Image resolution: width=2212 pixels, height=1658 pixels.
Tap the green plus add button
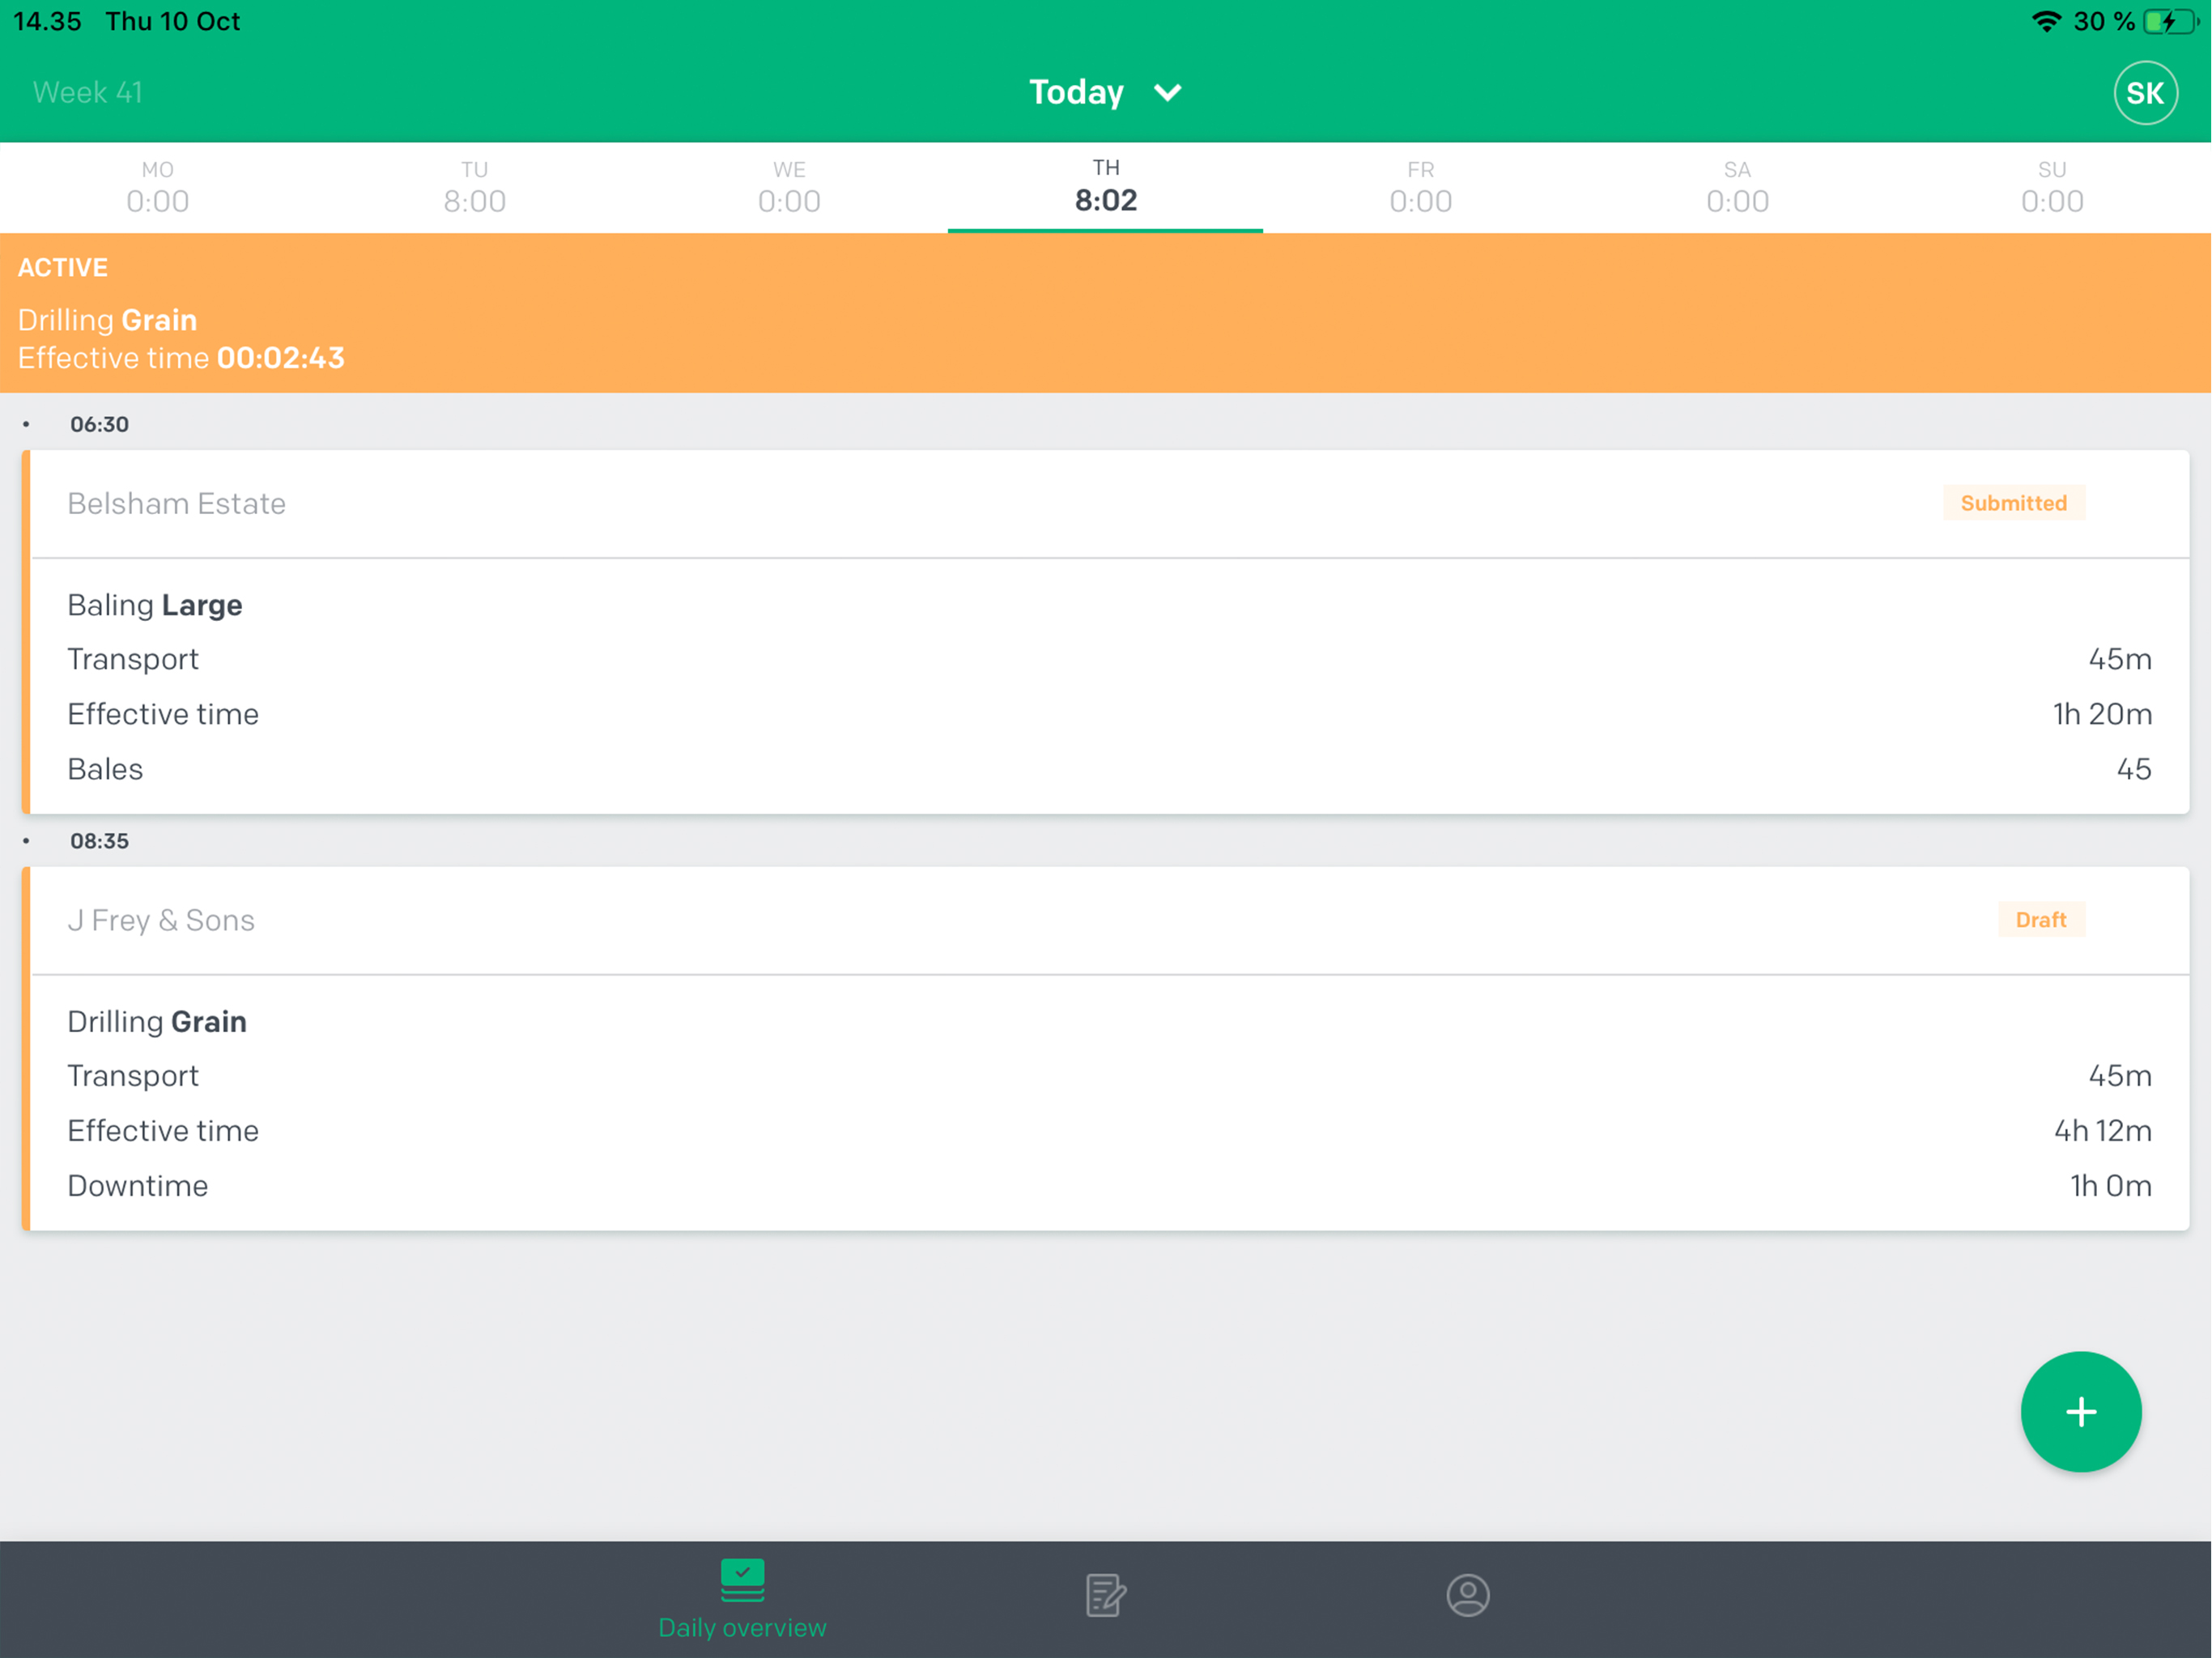2080,1411
